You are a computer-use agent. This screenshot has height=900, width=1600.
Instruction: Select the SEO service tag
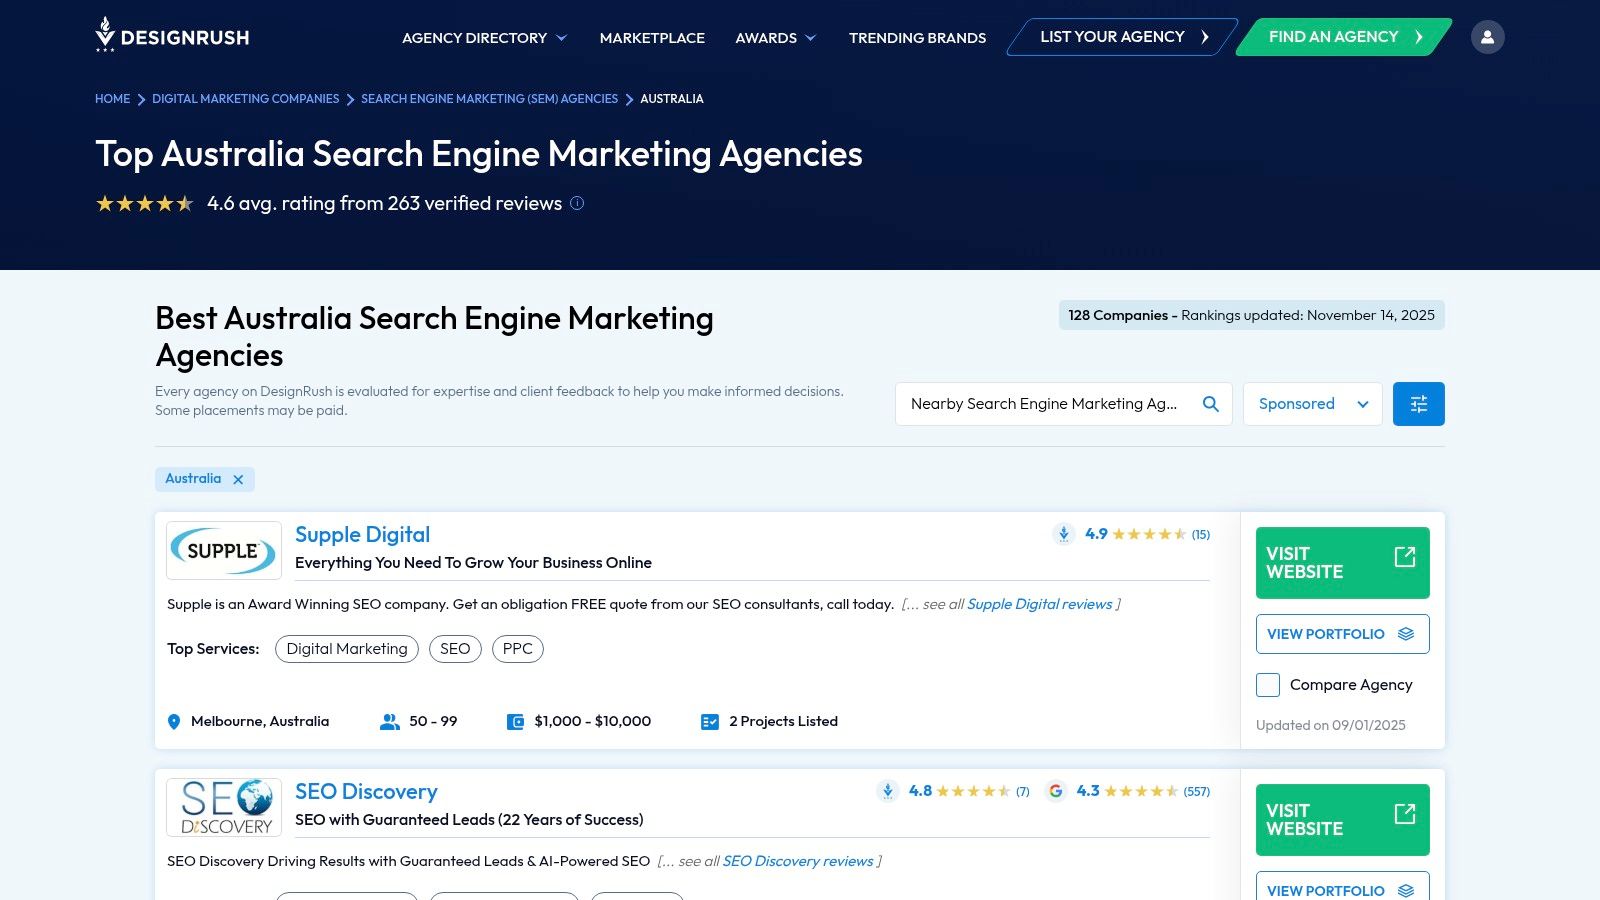pyautogui.click(x=455, y=649)
